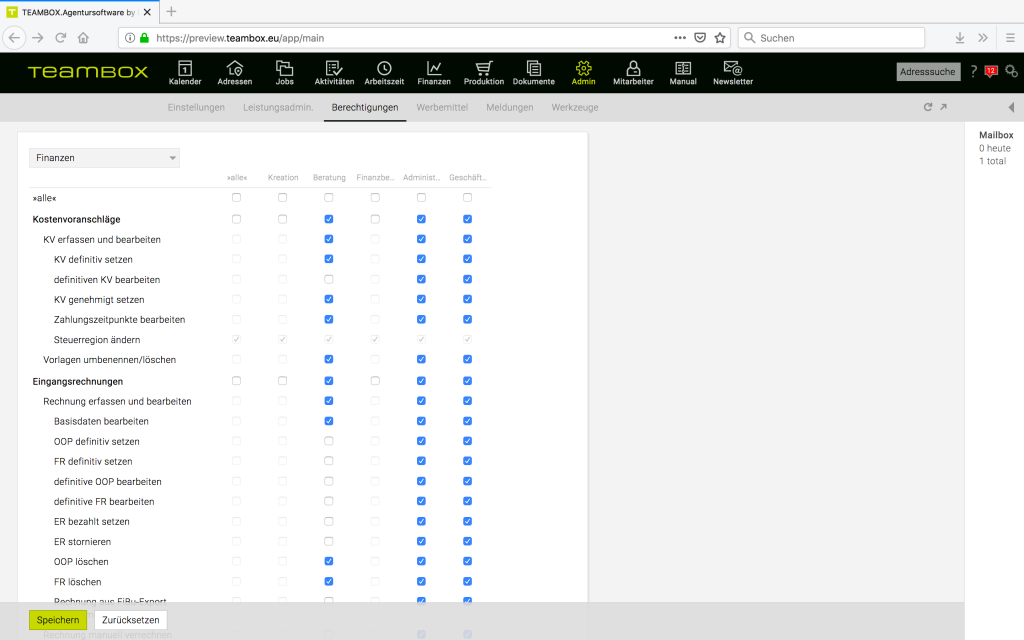Click the Kreation column header
The height and width of the screenshot is (640, 1024).
[283, 178]
